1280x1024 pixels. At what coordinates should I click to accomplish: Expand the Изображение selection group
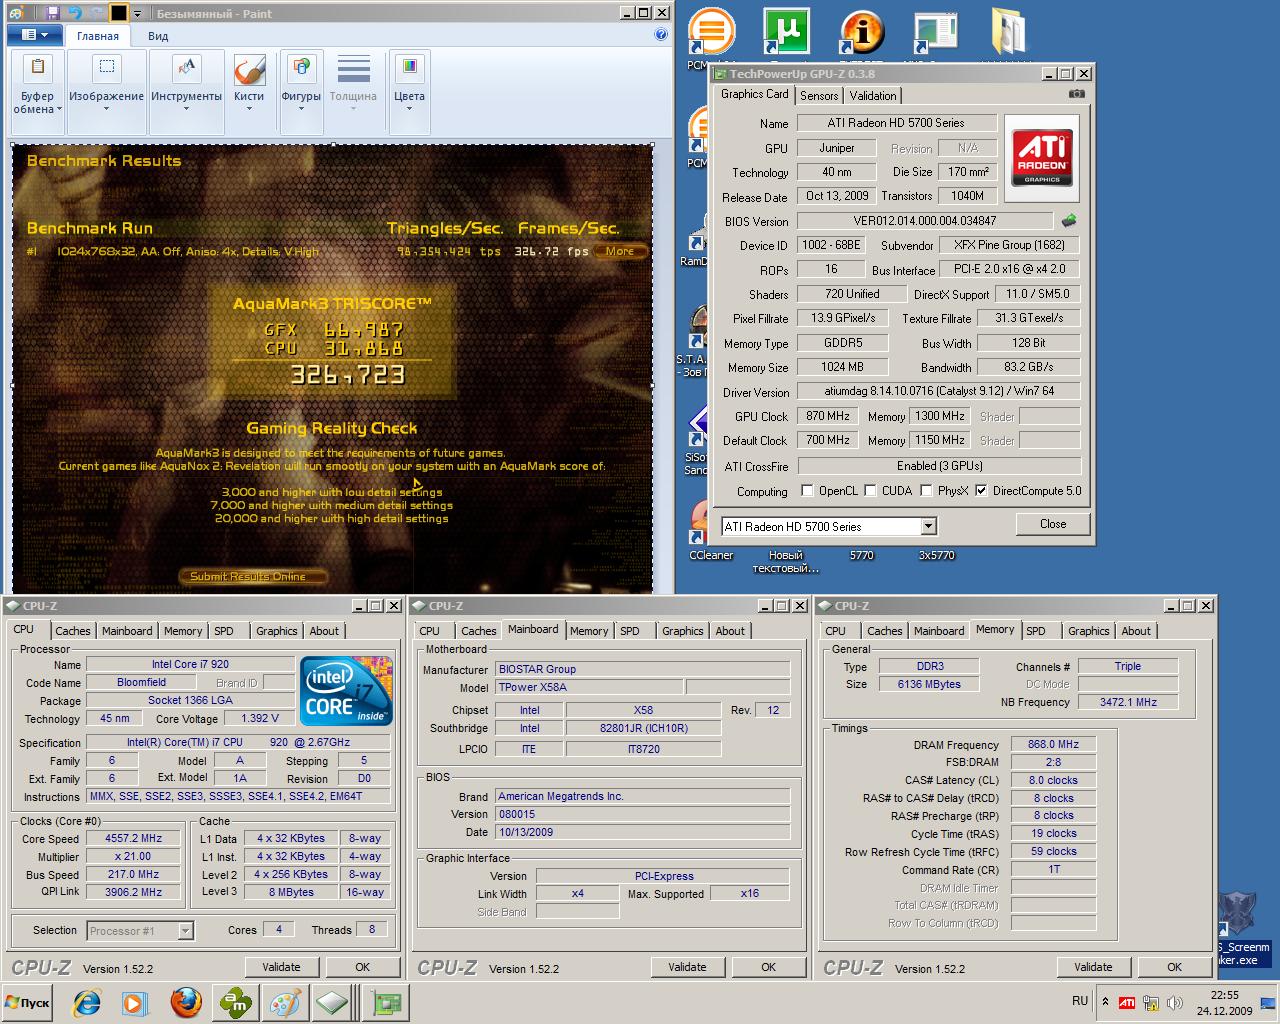[x=106, y=92]
